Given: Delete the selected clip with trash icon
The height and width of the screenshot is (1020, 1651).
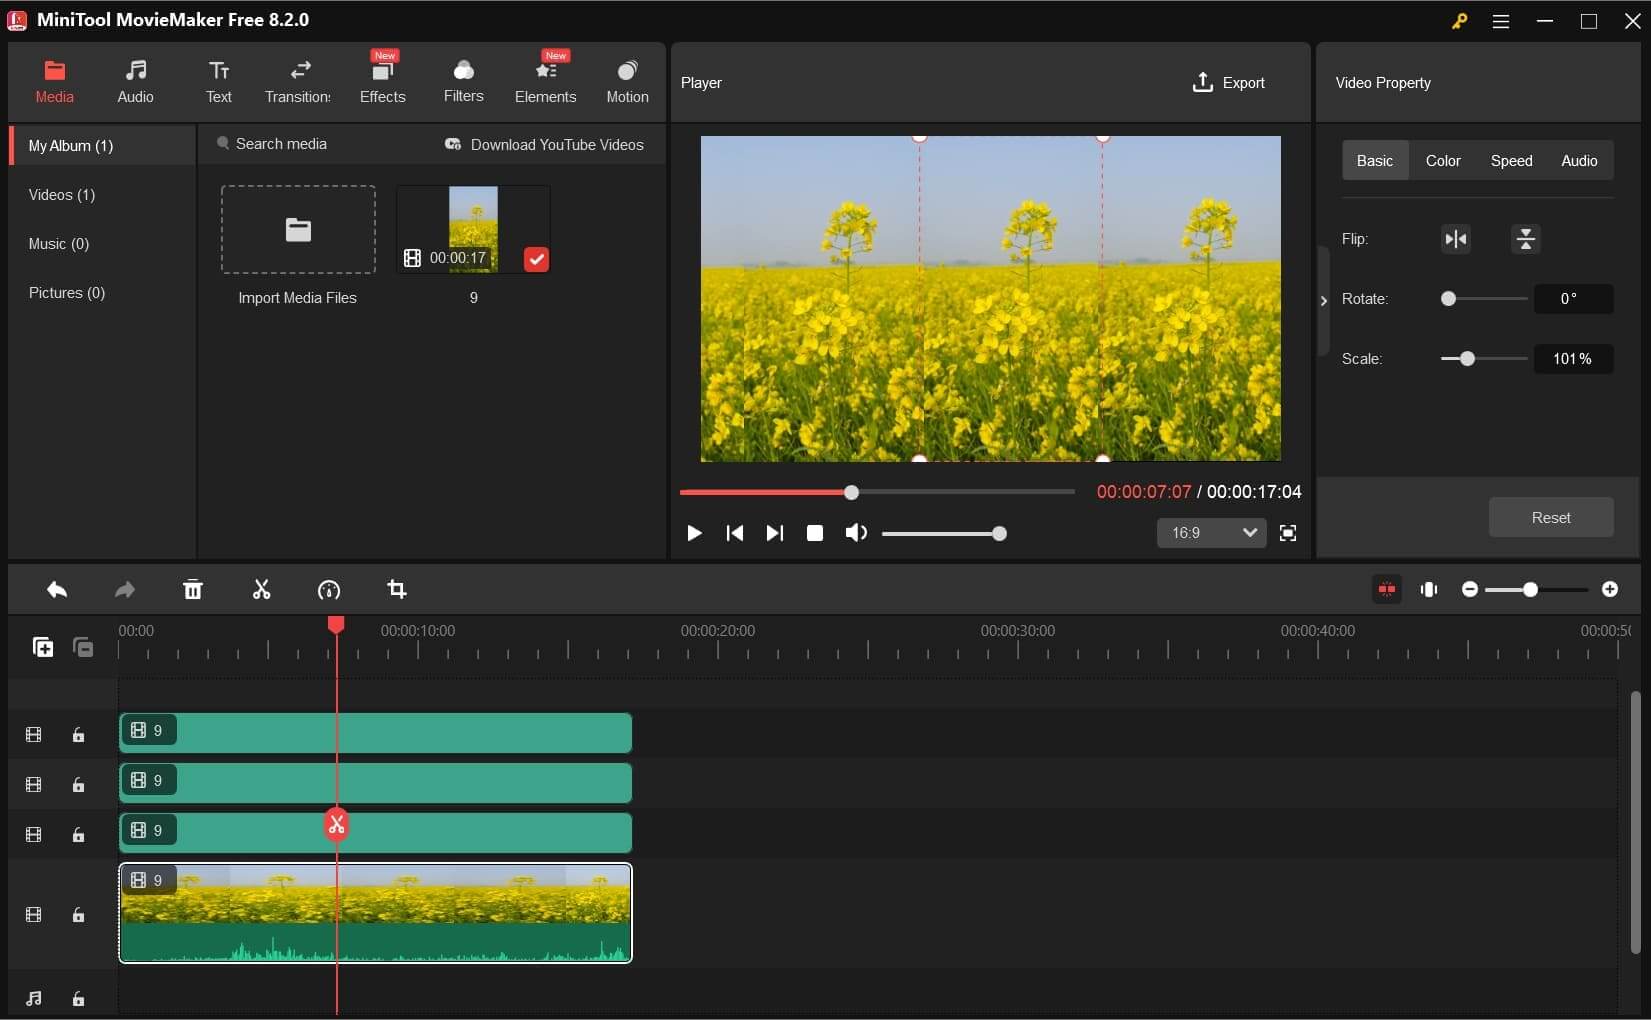Looking at the screenshot, I should click(193, 590).
